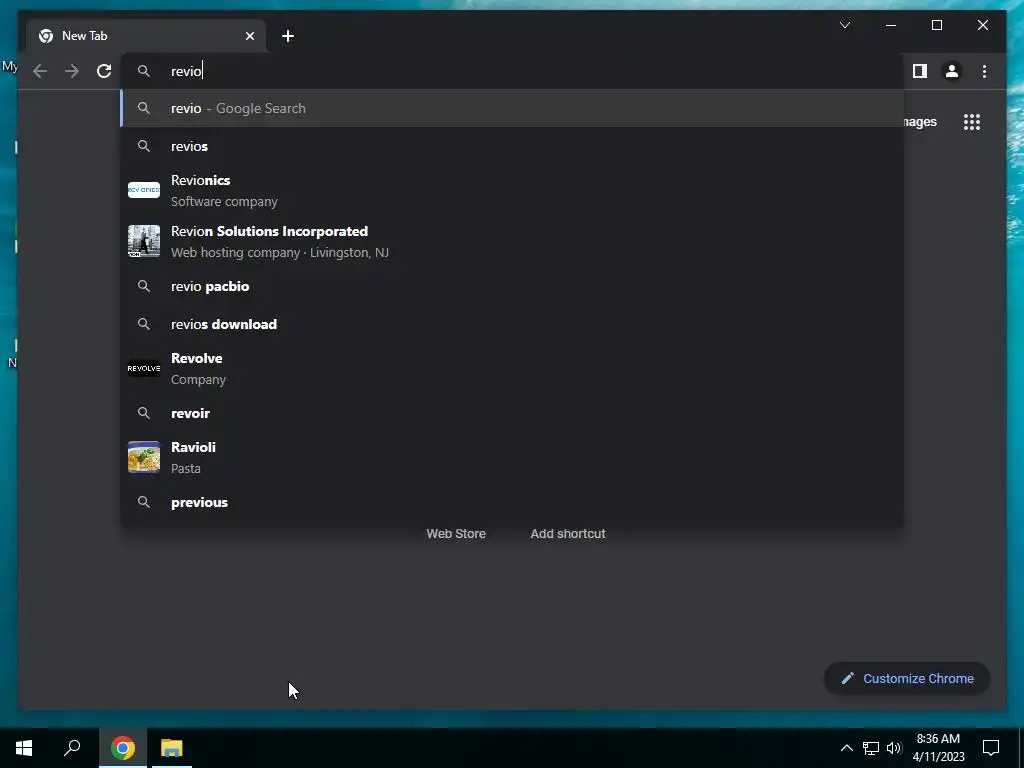
Task: Click the Revionics logo thumbnail
Action: pos(144,190)
